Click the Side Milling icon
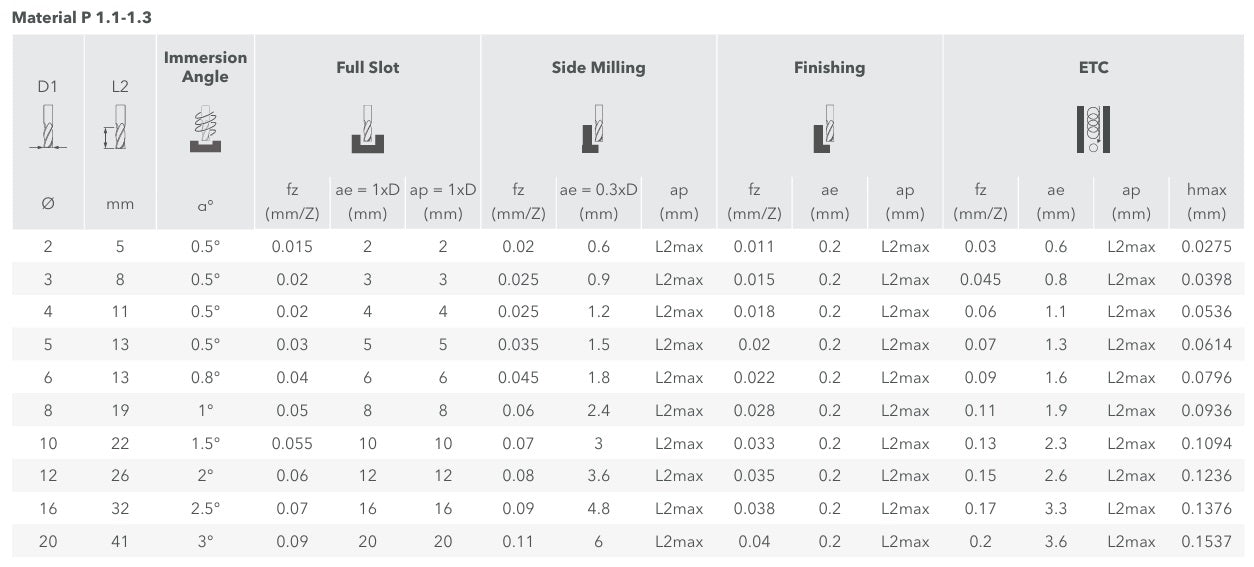 pos(593,129)
